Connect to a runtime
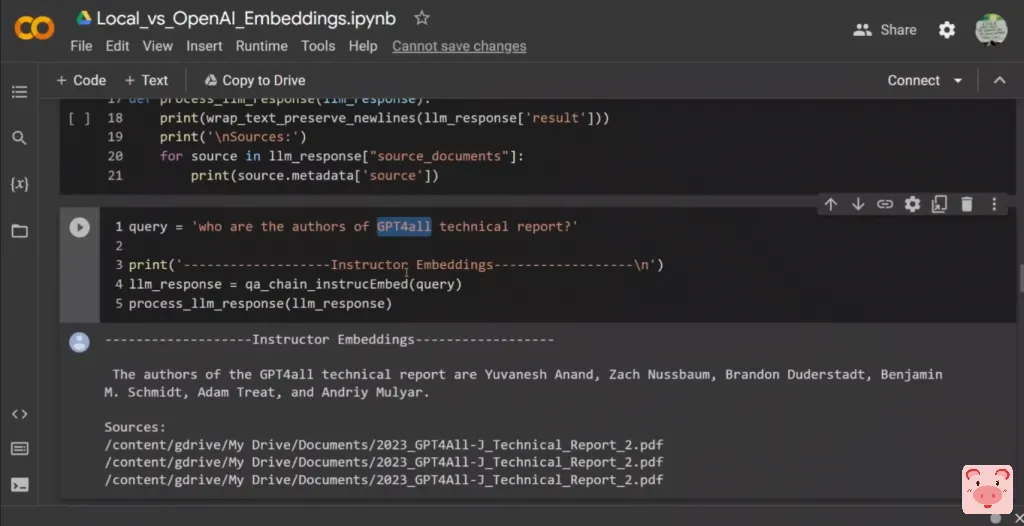 (913, 80)
